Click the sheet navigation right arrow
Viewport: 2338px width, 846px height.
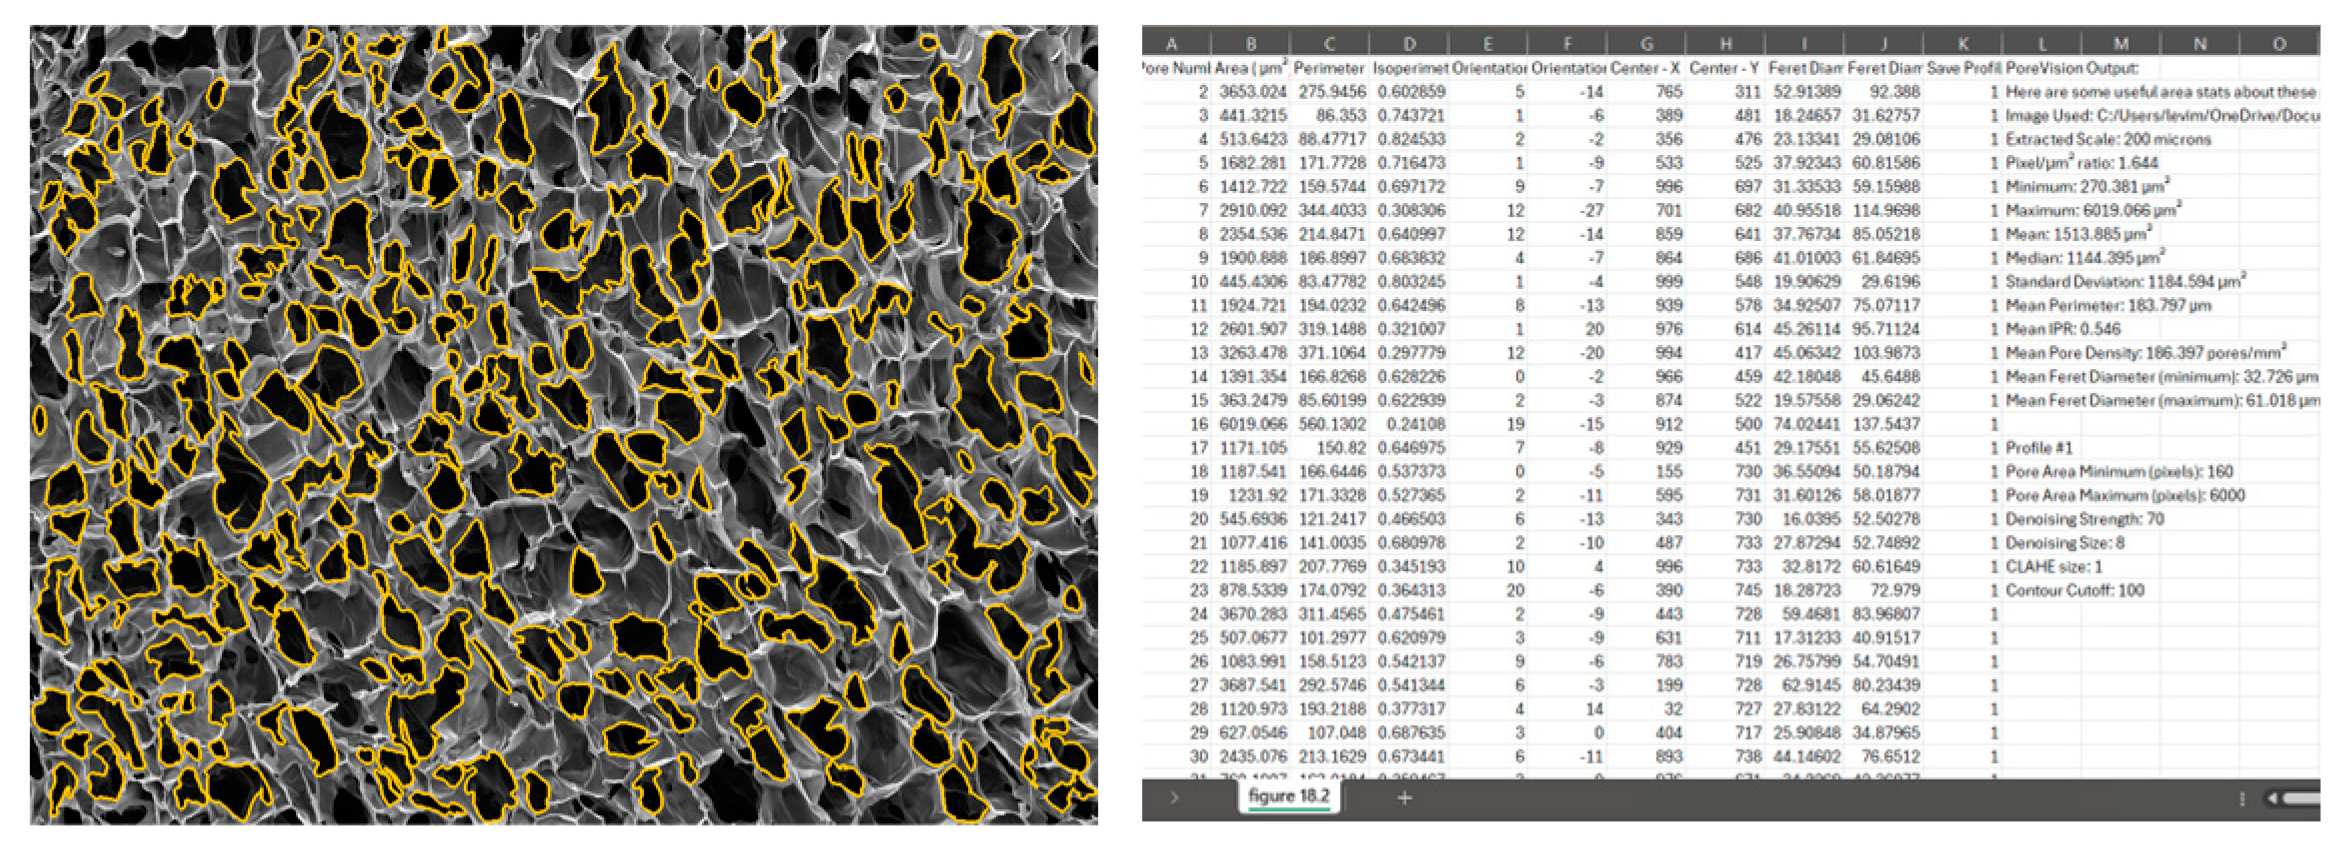pyautogui.click(x=1174, y=797)
